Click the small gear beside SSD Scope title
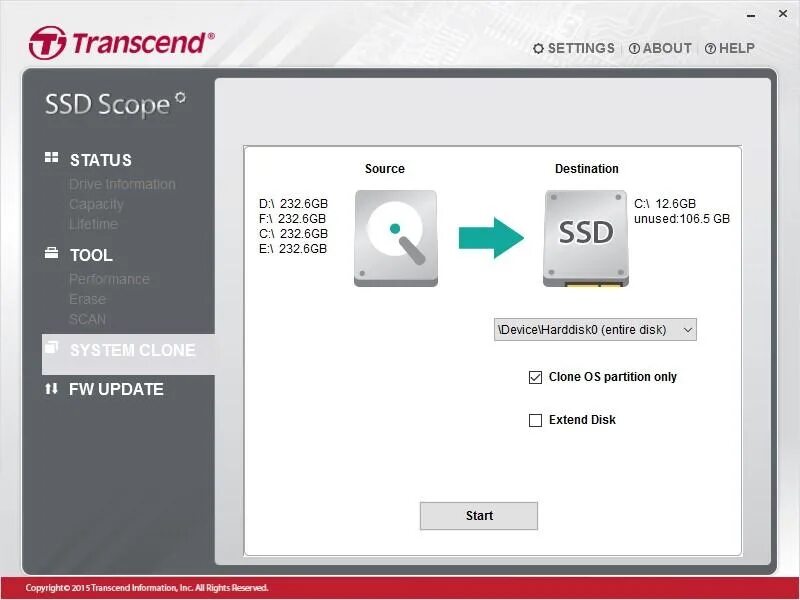Image resolution: width=800 pixels, height=600 pixels. point(180,97)
